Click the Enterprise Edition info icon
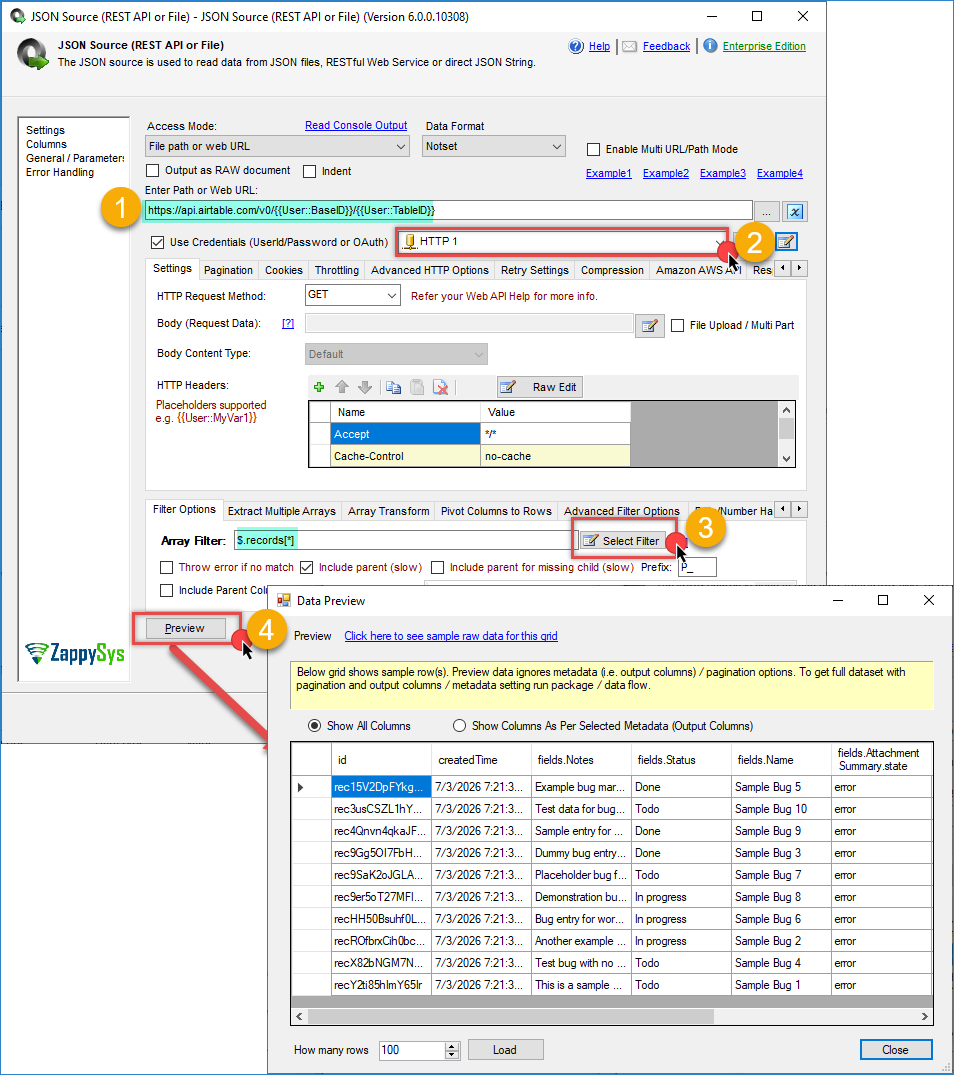Viewport: 954px width, 1075px height. point(710,45)
